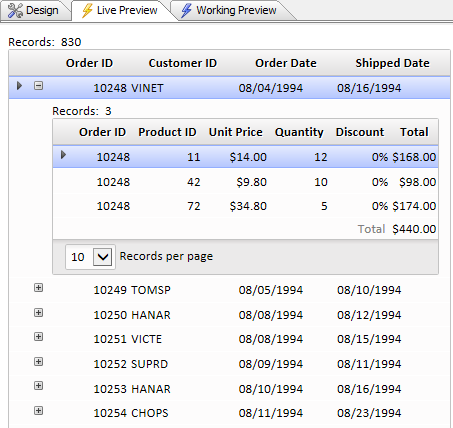Screen dimensions: 453x428
Task: Click order date 08/04/1994
Action: tap(271, 88)
